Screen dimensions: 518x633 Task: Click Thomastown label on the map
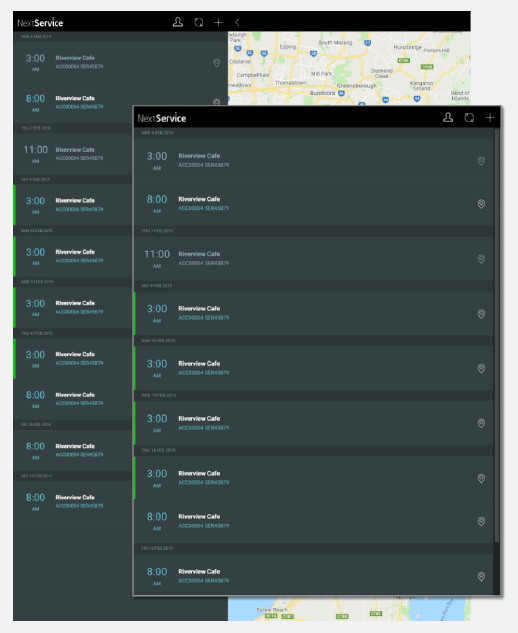(290, 82)
